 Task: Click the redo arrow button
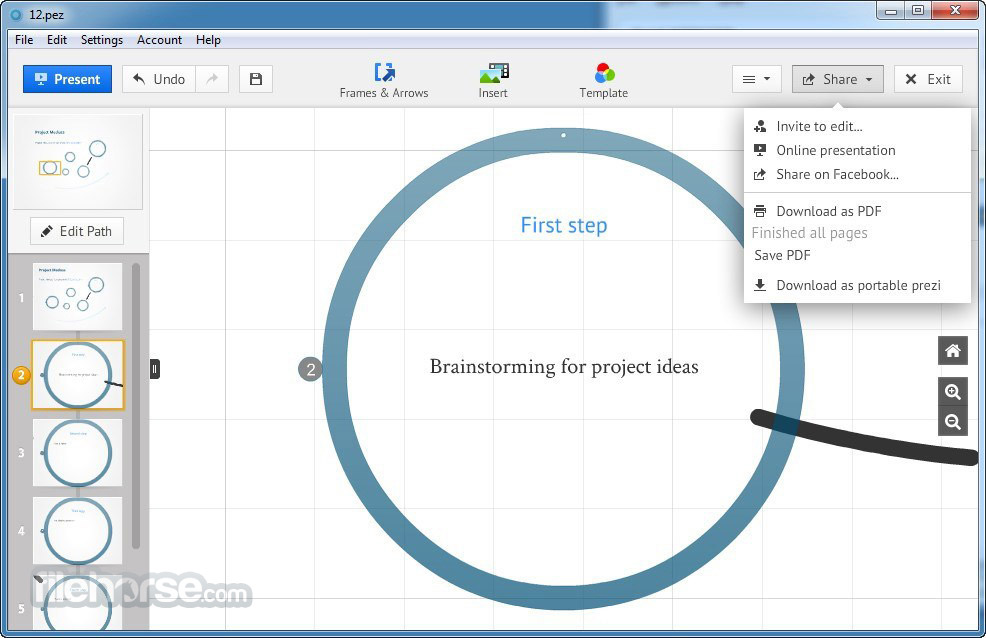(212, 79)
